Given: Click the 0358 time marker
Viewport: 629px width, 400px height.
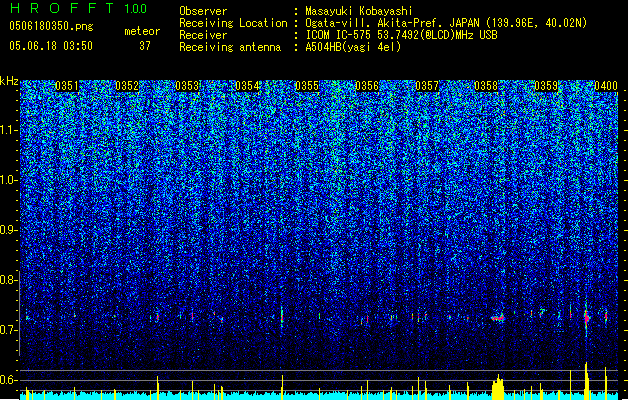Looking at the screenshot, I should click(486, 86).
